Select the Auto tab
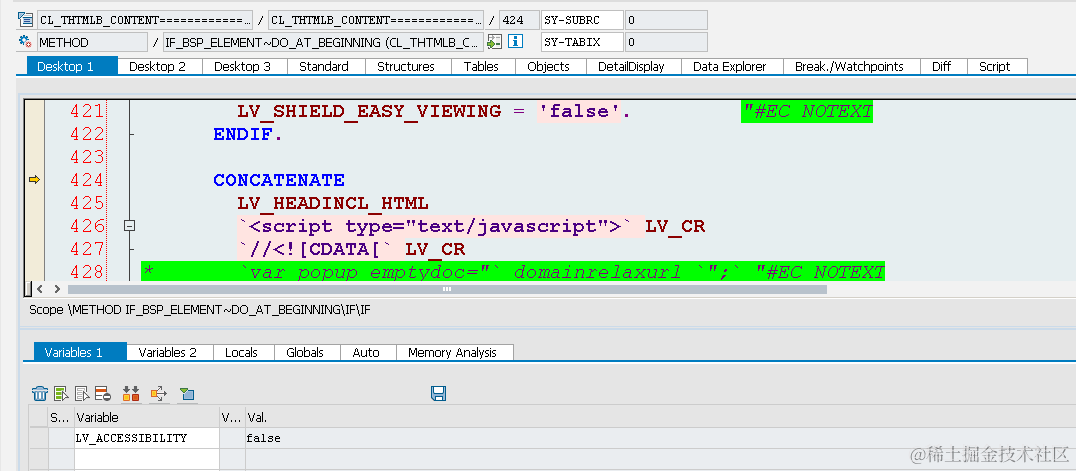 pyautogui.click(x=369, y=352)
